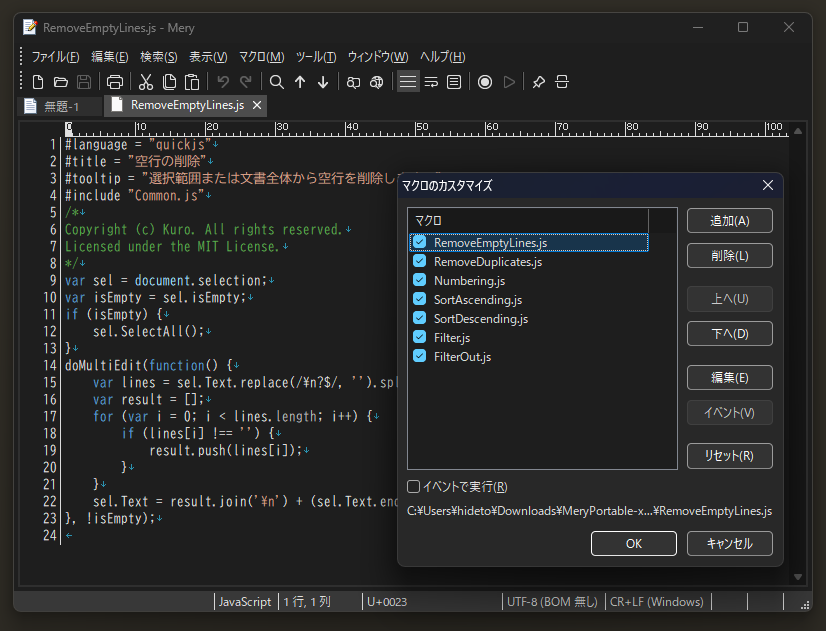826x631 pixels.
Task: Enable the イベントで実行 checkbox
Action: pos(414,487)
